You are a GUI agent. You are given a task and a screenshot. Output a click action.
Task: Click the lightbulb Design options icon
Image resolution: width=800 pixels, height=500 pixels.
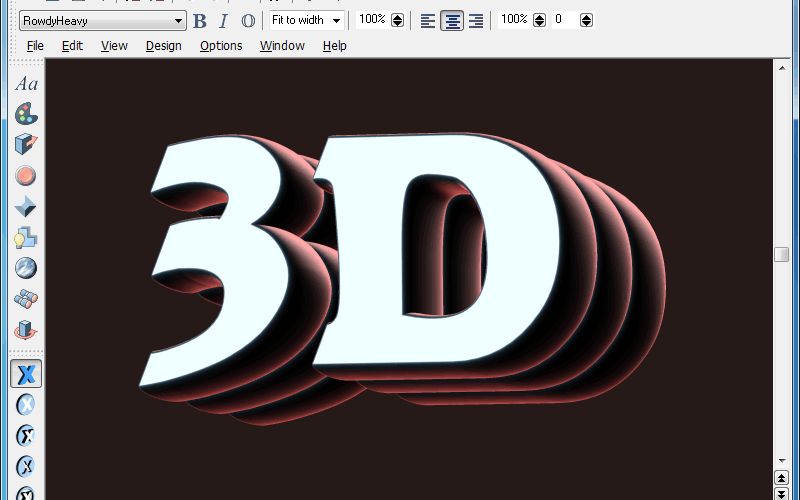26,238
